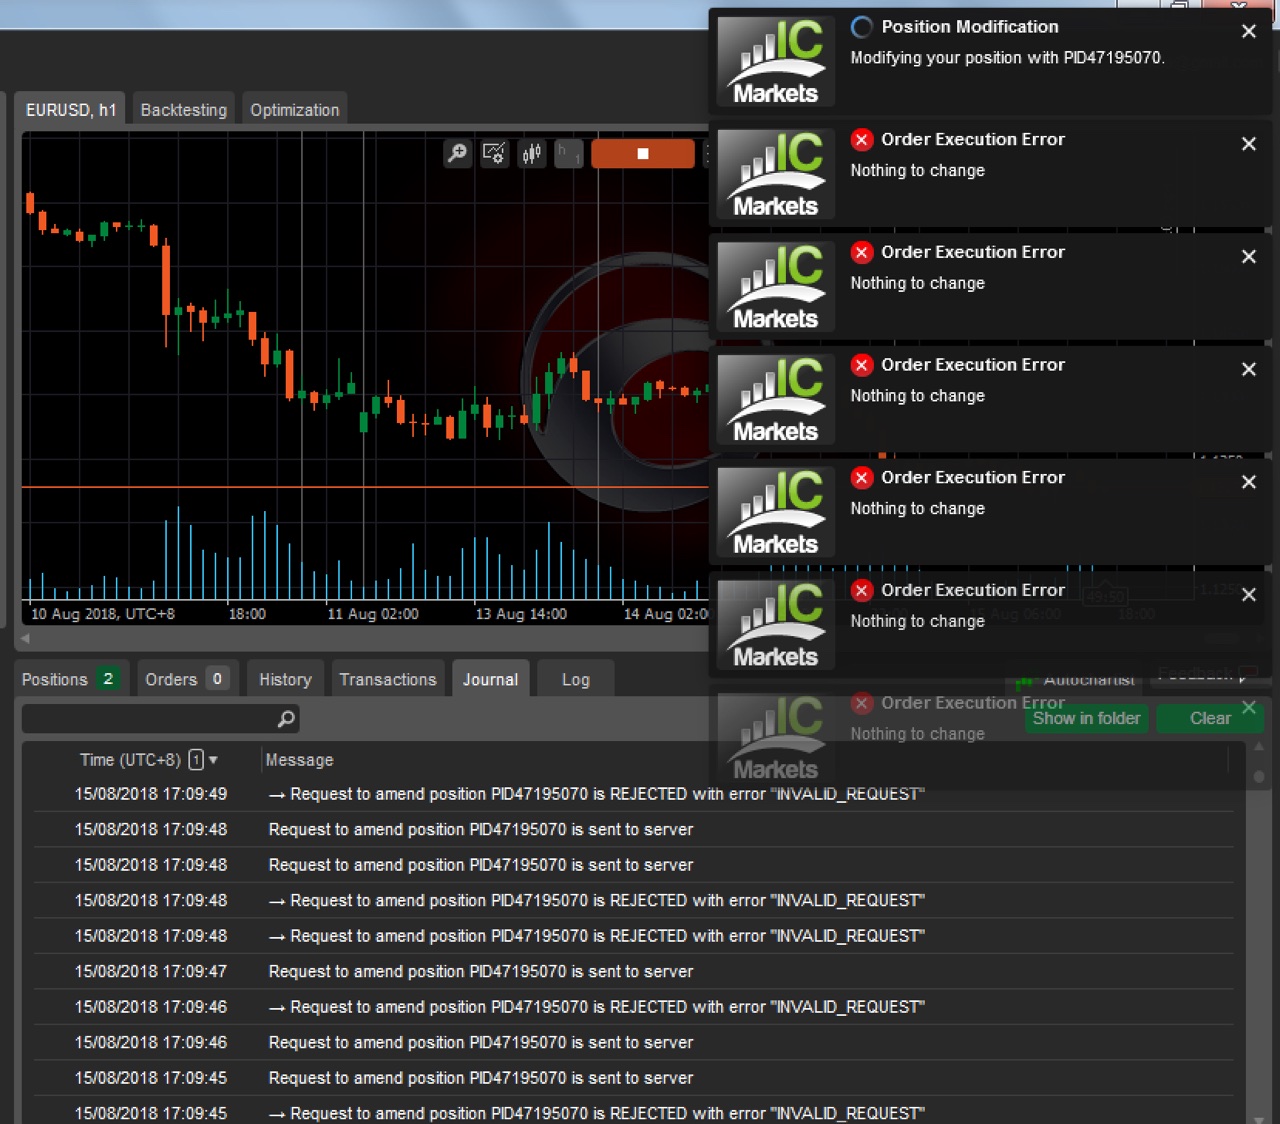Screen dimensions: 1280x1124
Task: Close the fifth Order Execution Error notification
Action: (x=1249, y=595)
